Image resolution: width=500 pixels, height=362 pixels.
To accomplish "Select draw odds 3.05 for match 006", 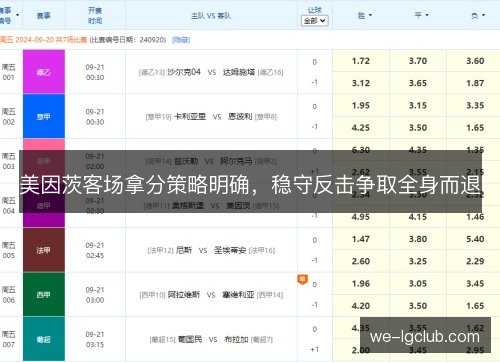I will [418, 284].
